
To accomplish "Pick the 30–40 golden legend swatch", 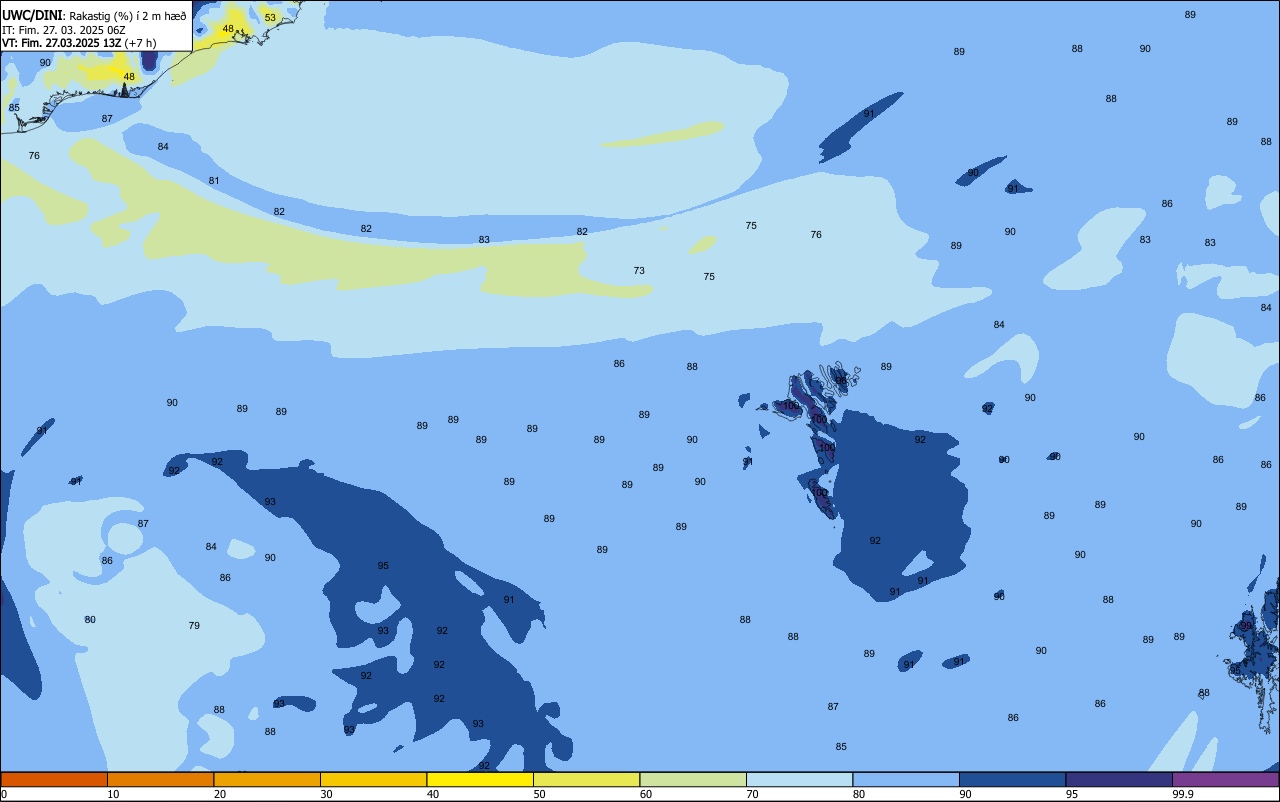I will point(373,779).
